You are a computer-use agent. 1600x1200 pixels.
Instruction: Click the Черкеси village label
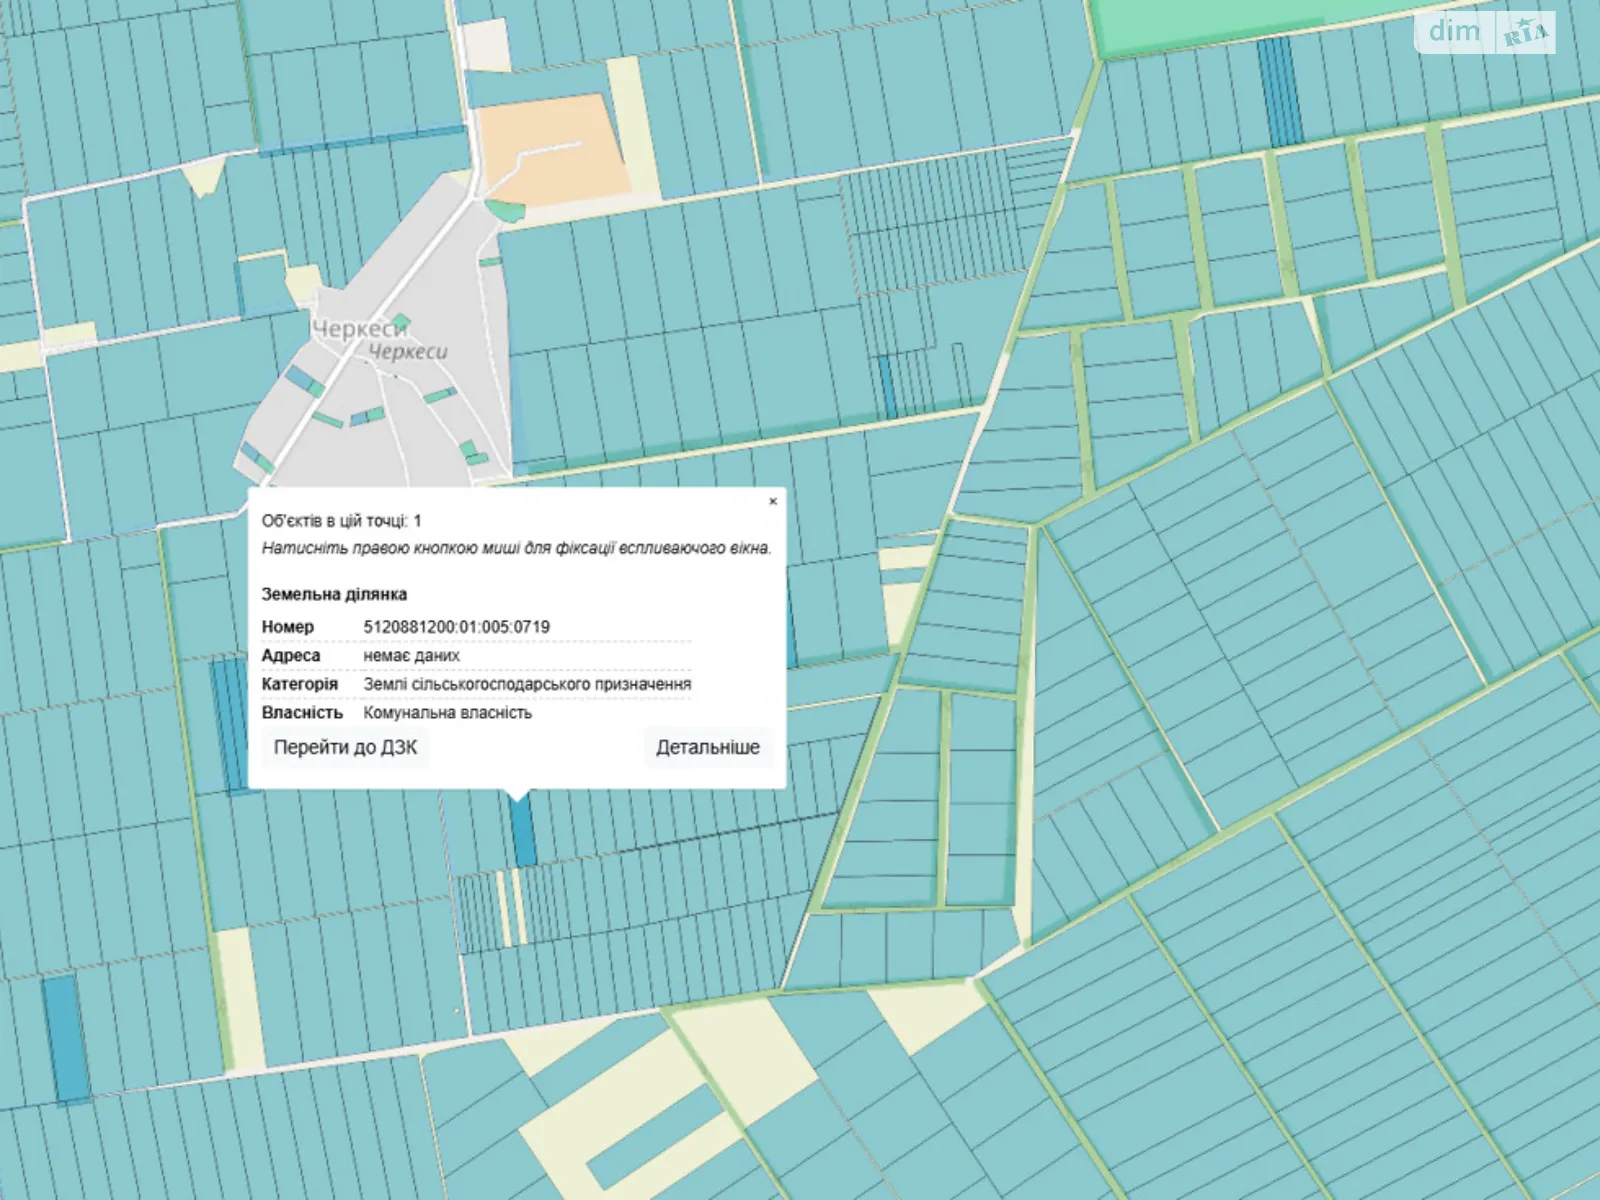click(360, 329)
